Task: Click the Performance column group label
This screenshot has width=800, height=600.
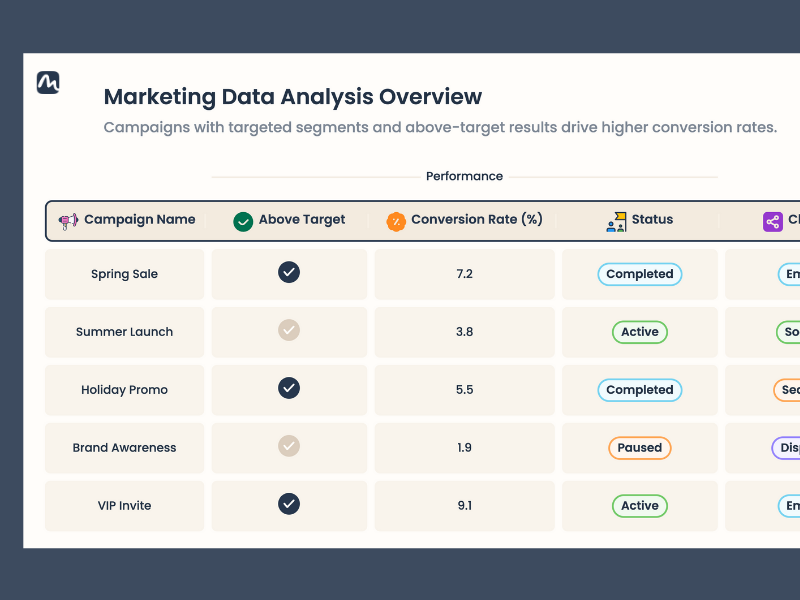Action: (x=464, y=176)
